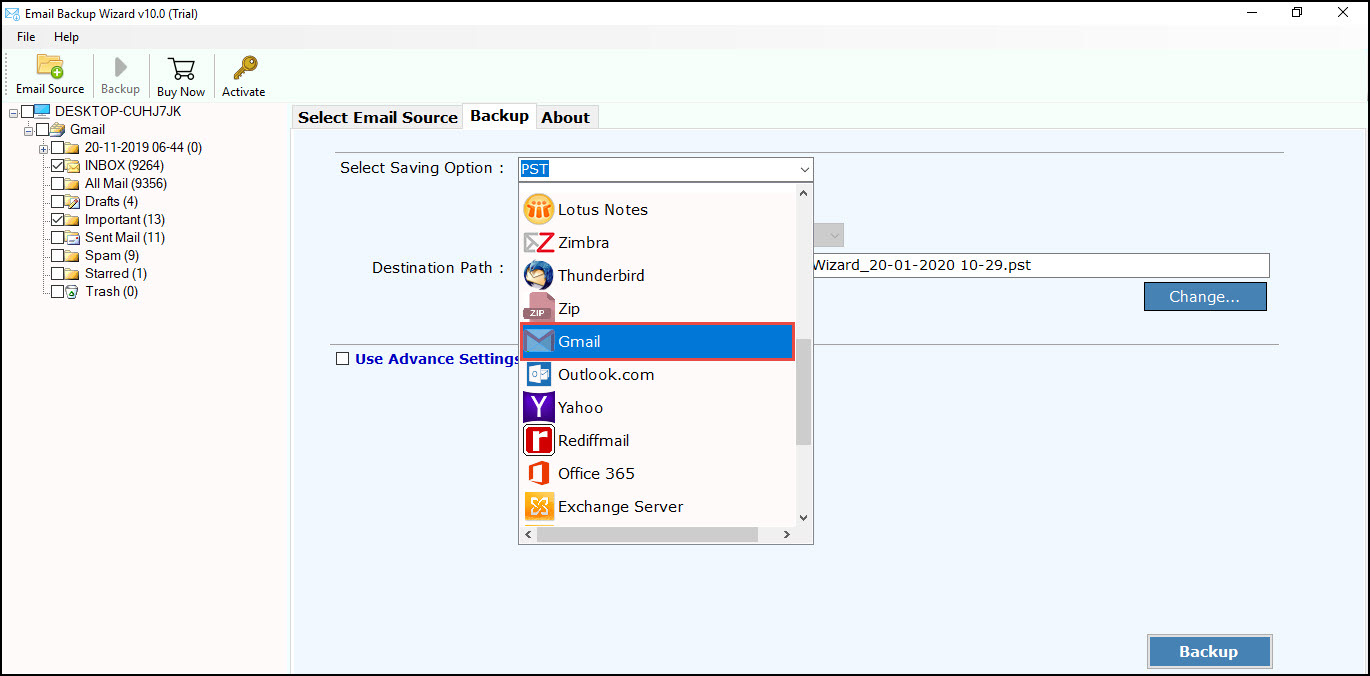
Task: Check the Sent Mail (11) checkbox
Action: coord(57,237)
